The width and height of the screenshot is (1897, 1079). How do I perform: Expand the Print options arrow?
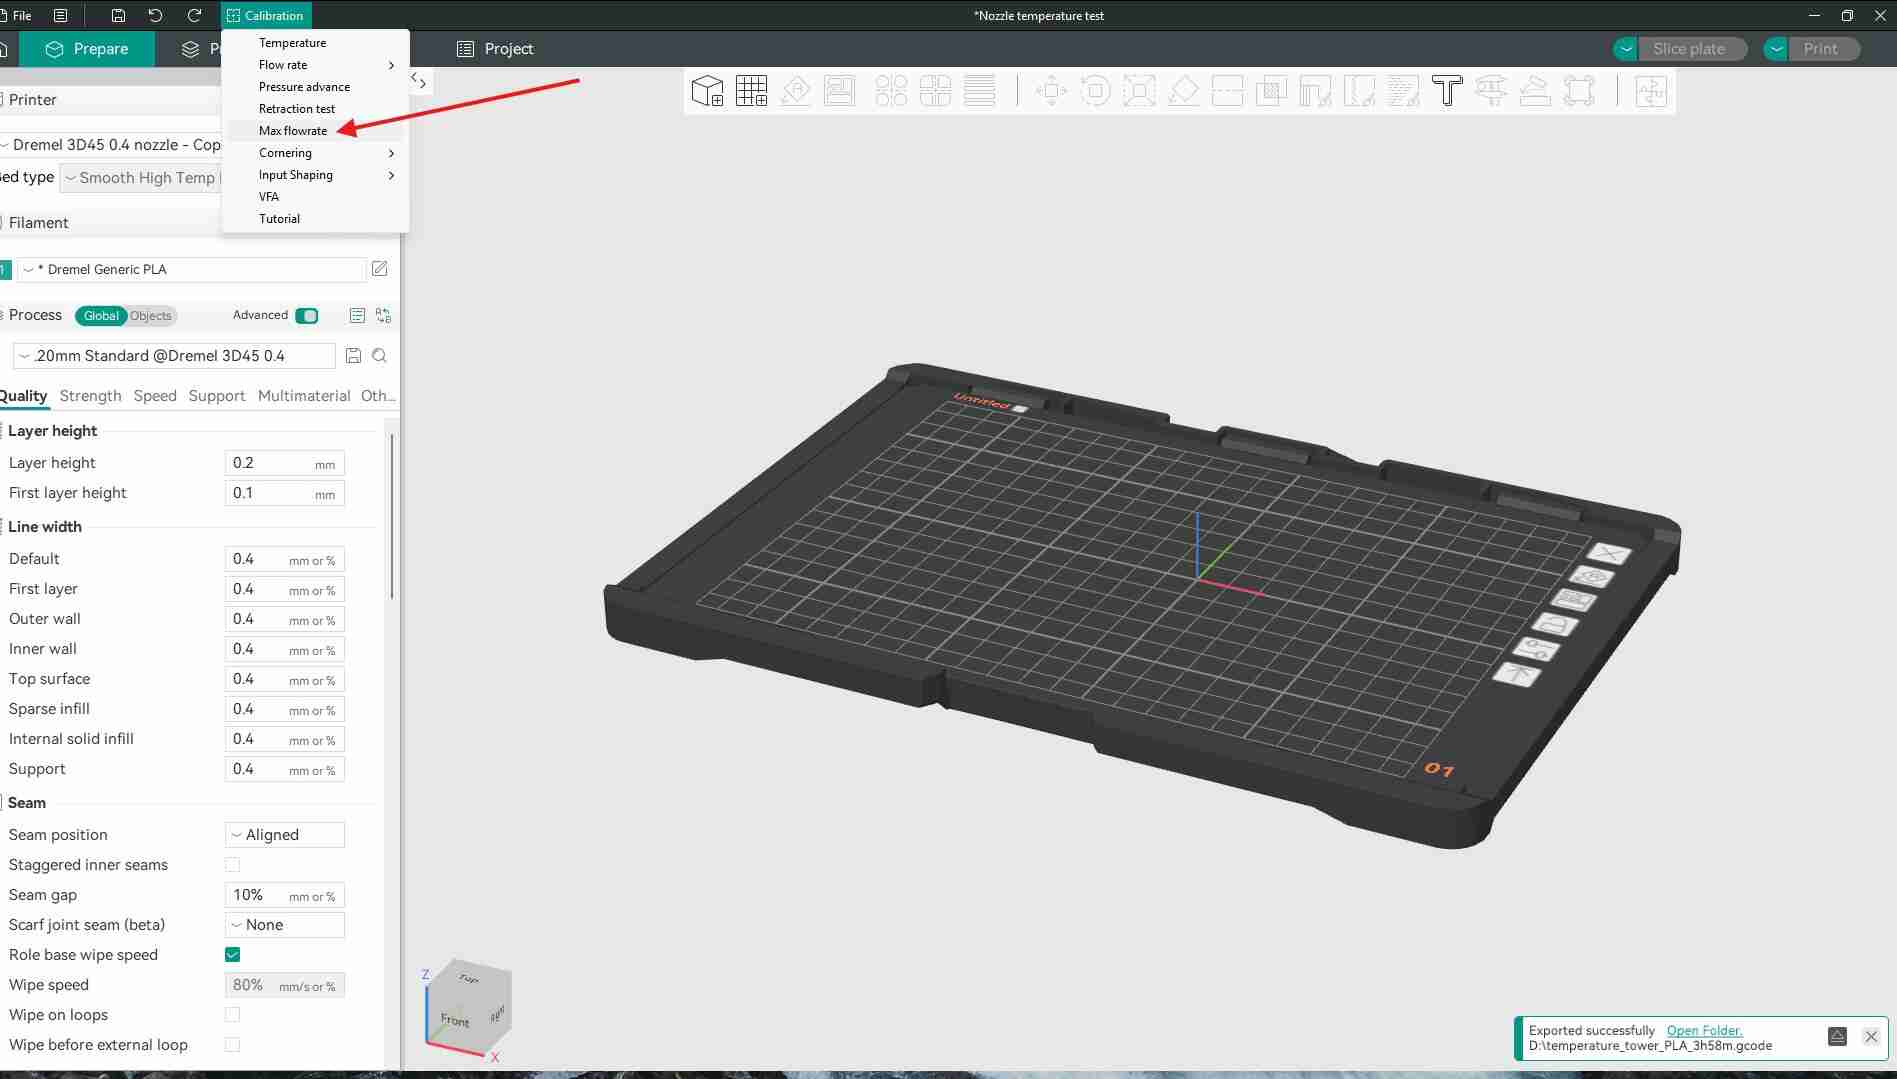point(1776,49)
